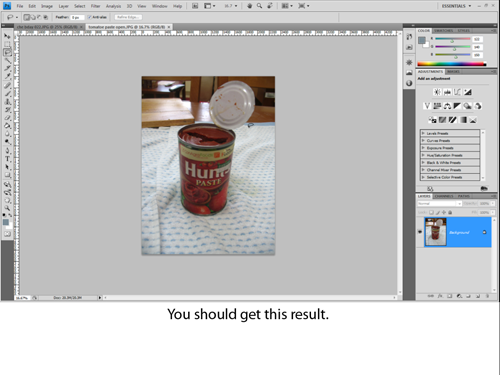Click the R value field in Color panel

(477, 39)
